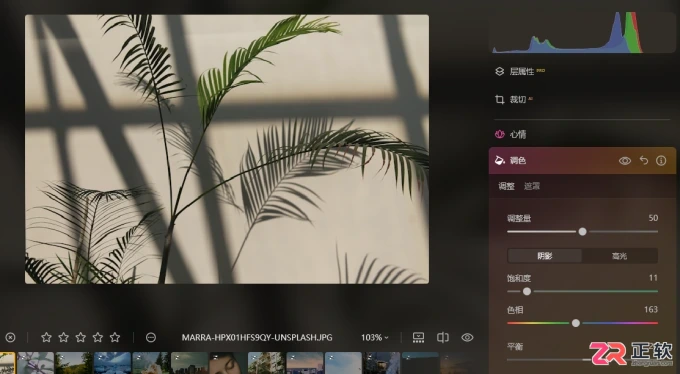Select the 高光 highlights segment
The image size is (680, 374).
[x=619, y=256]
